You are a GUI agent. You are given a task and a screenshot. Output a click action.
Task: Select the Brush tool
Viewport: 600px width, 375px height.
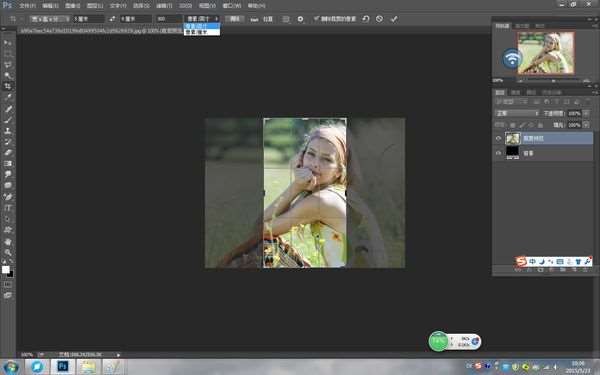point(8,120)
